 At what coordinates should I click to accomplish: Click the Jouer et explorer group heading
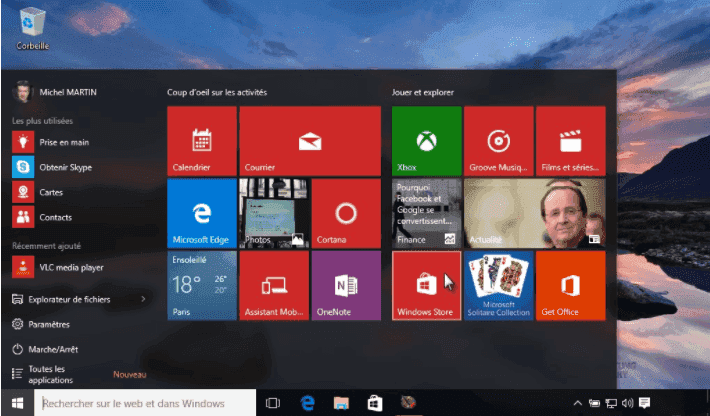(422, 92)
